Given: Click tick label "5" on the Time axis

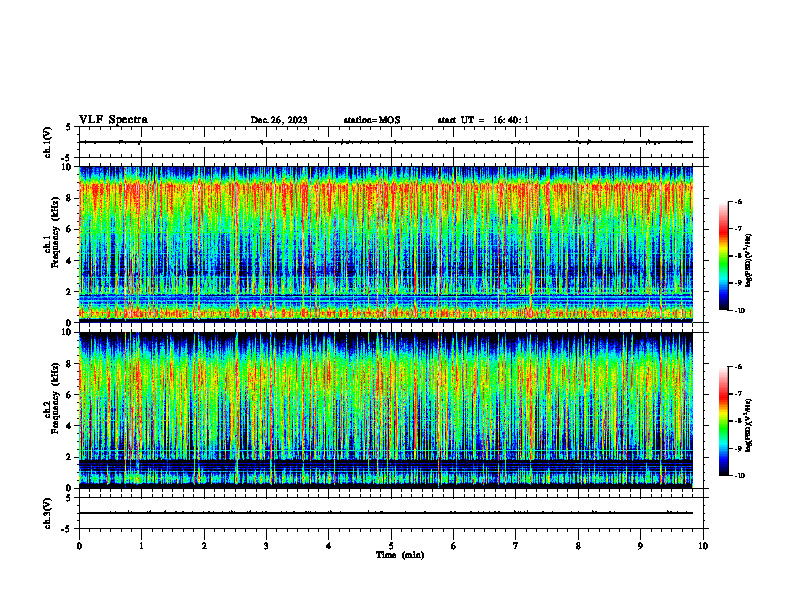Looking at the screenshot, I should tap(391, 546).
